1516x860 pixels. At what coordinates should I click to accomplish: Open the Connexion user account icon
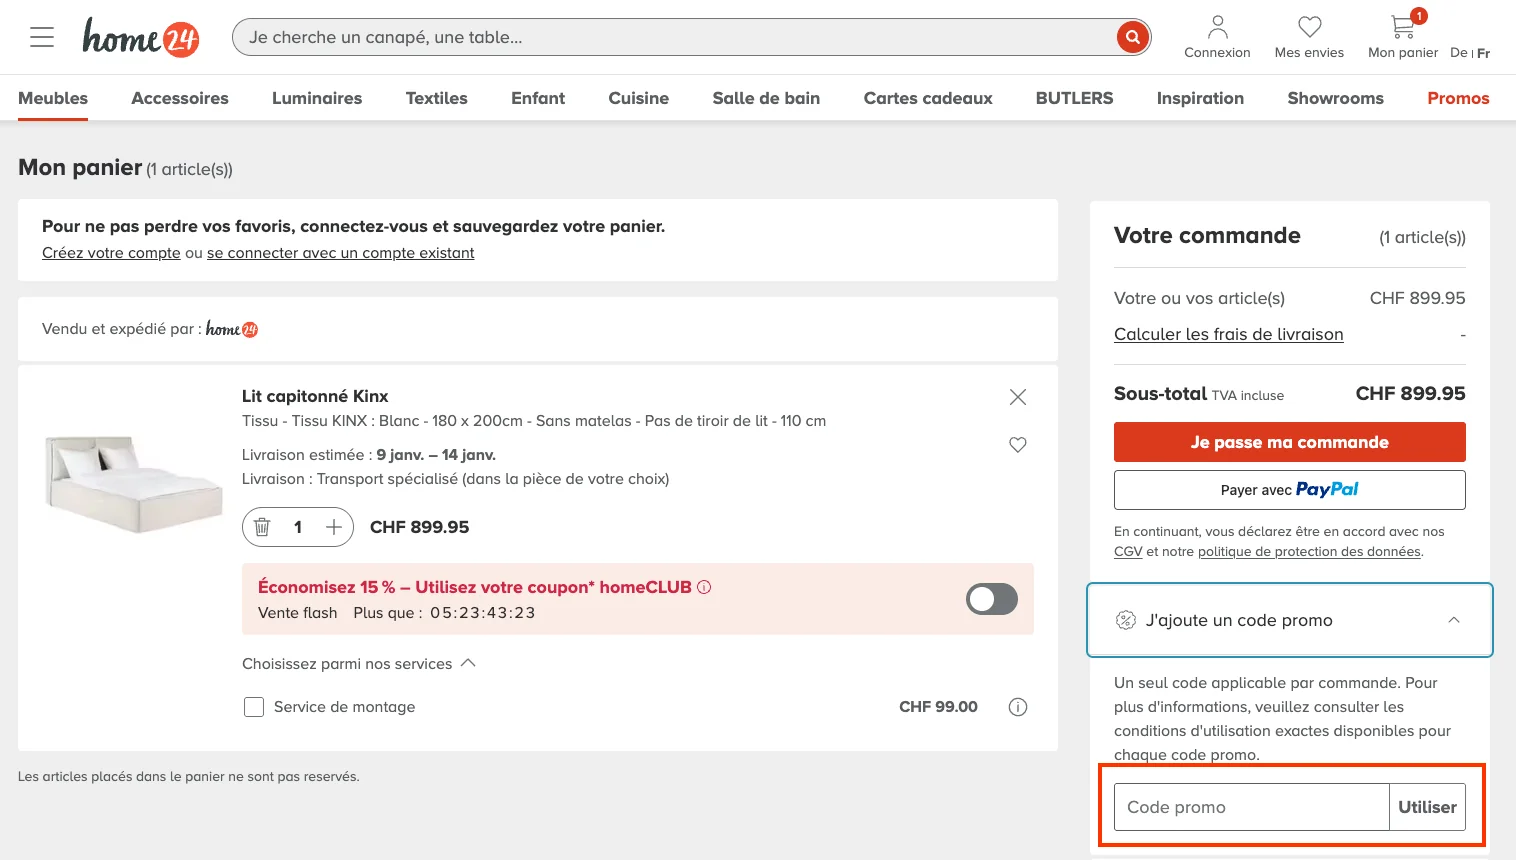(x=1217, y=27)
